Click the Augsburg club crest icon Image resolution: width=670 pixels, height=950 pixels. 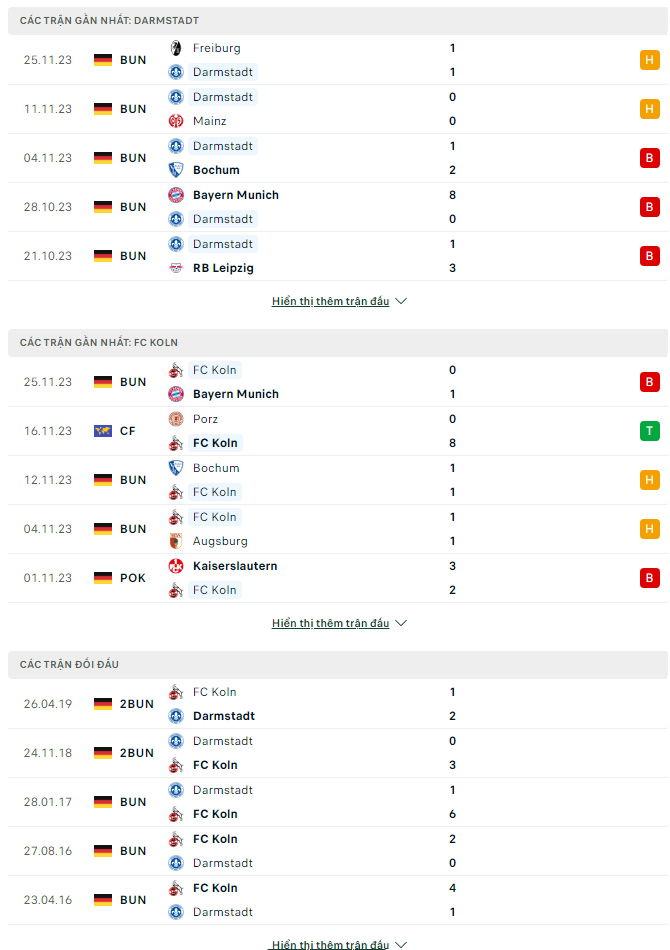[x=176, y=541]
